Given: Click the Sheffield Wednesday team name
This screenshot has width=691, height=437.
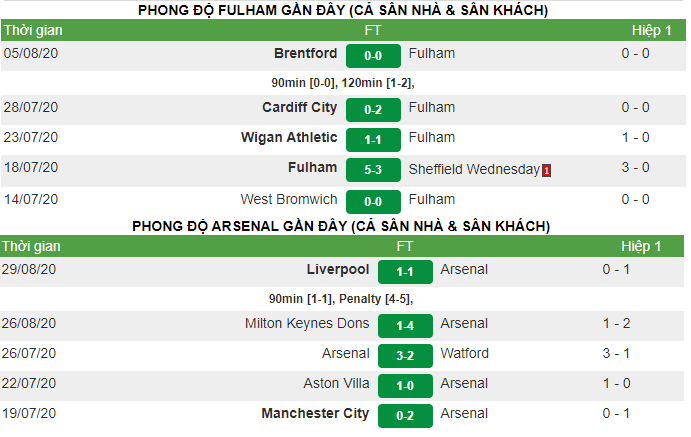Looking at the screenshot, I should (x=474, y=169).
